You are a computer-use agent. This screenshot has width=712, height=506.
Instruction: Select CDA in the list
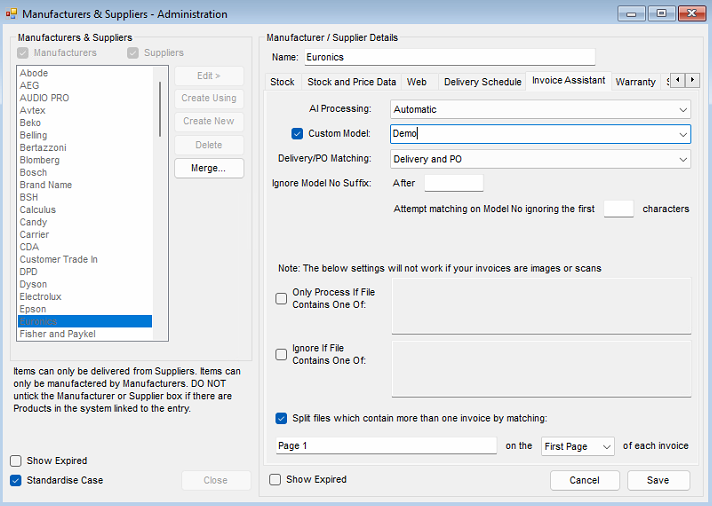coord(85,247)
